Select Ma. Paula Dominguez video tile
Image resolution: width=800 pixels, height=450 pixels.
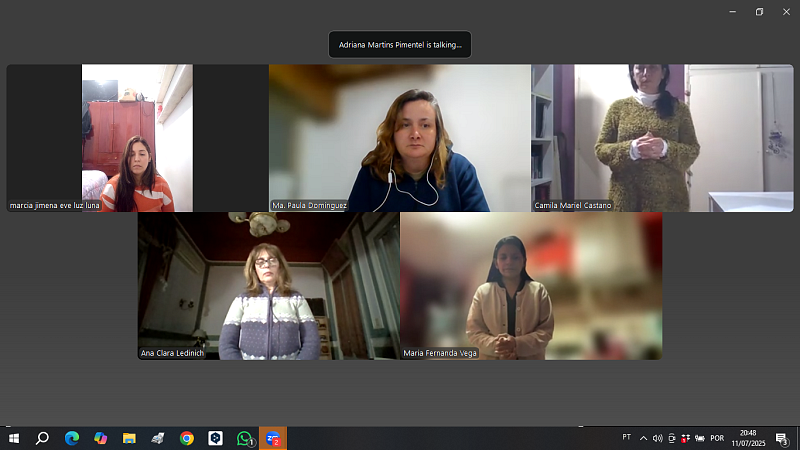click(x=400, y=138)
